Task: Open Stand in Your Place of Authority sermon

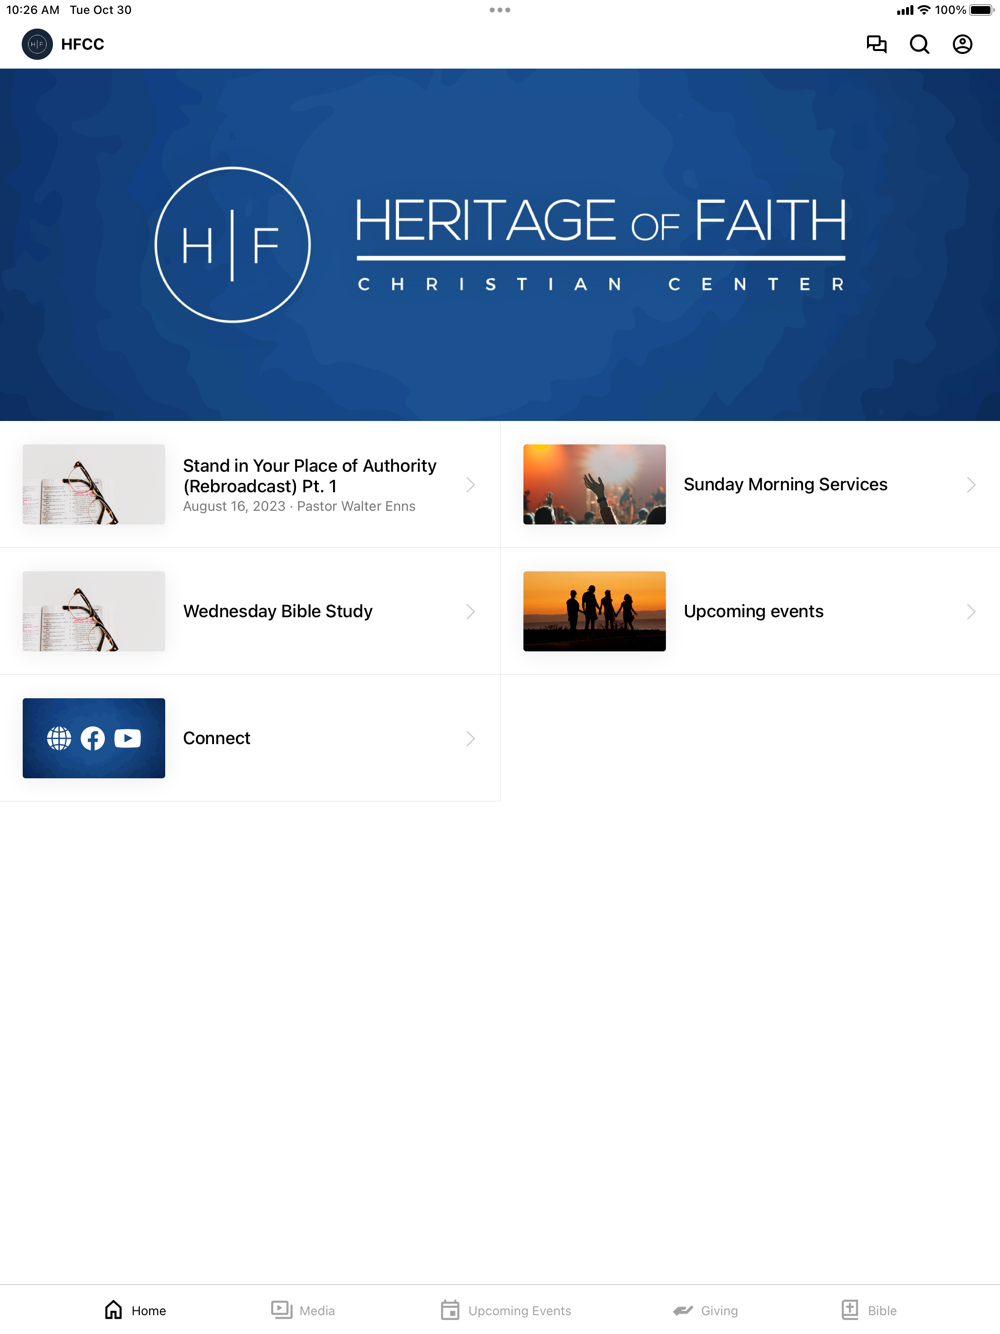Action: (250, 485)
